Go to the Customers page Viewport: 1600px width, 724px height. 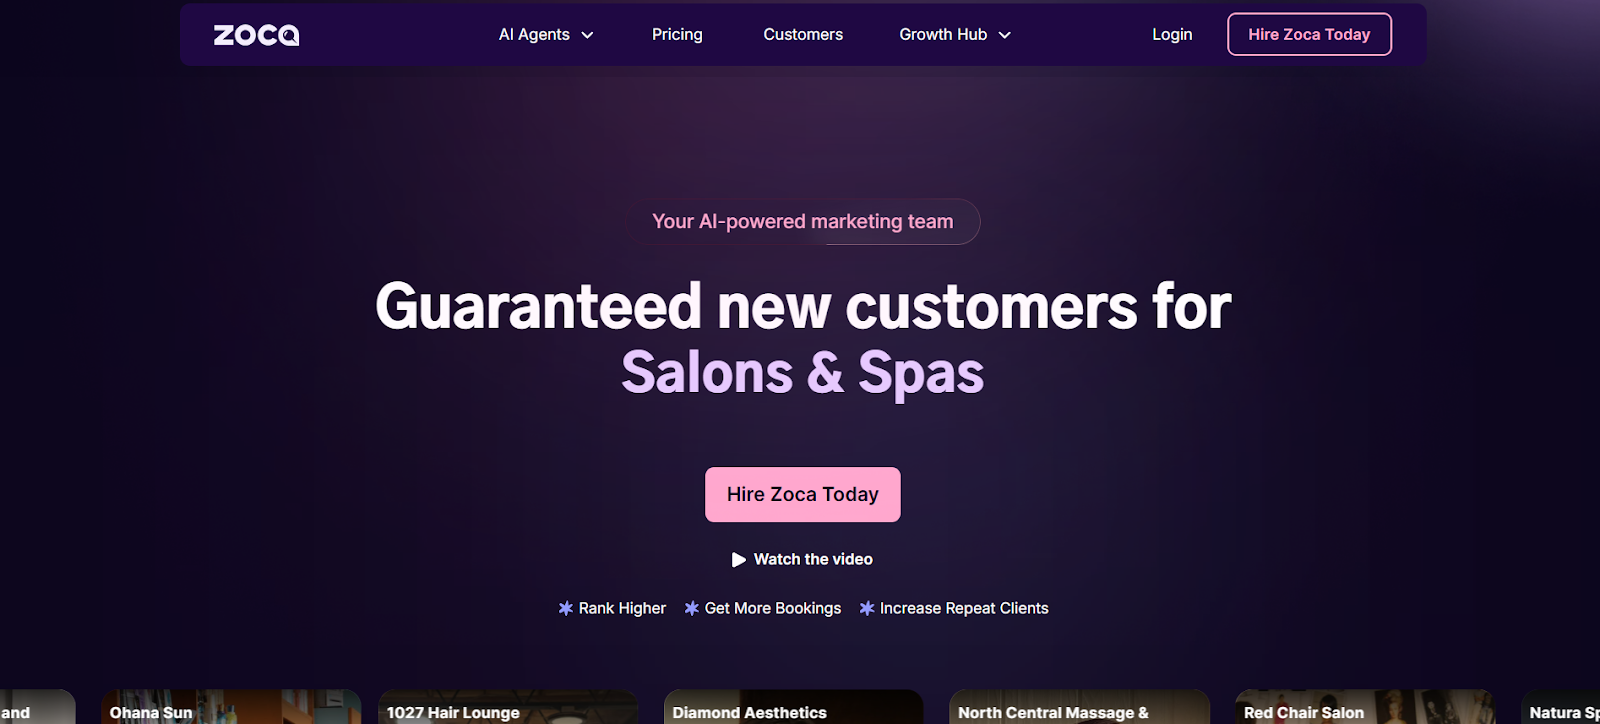pos(803,34)
